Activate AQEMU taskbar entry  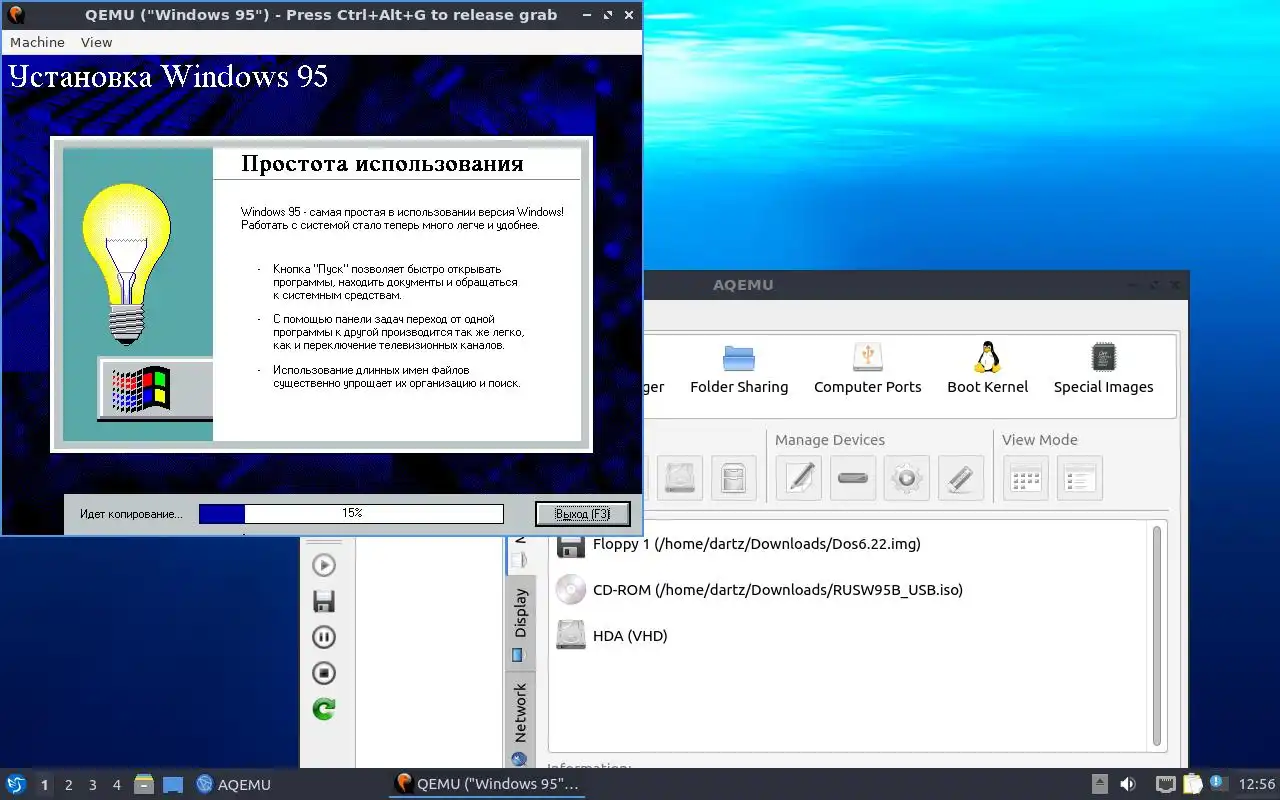point(234,784)
